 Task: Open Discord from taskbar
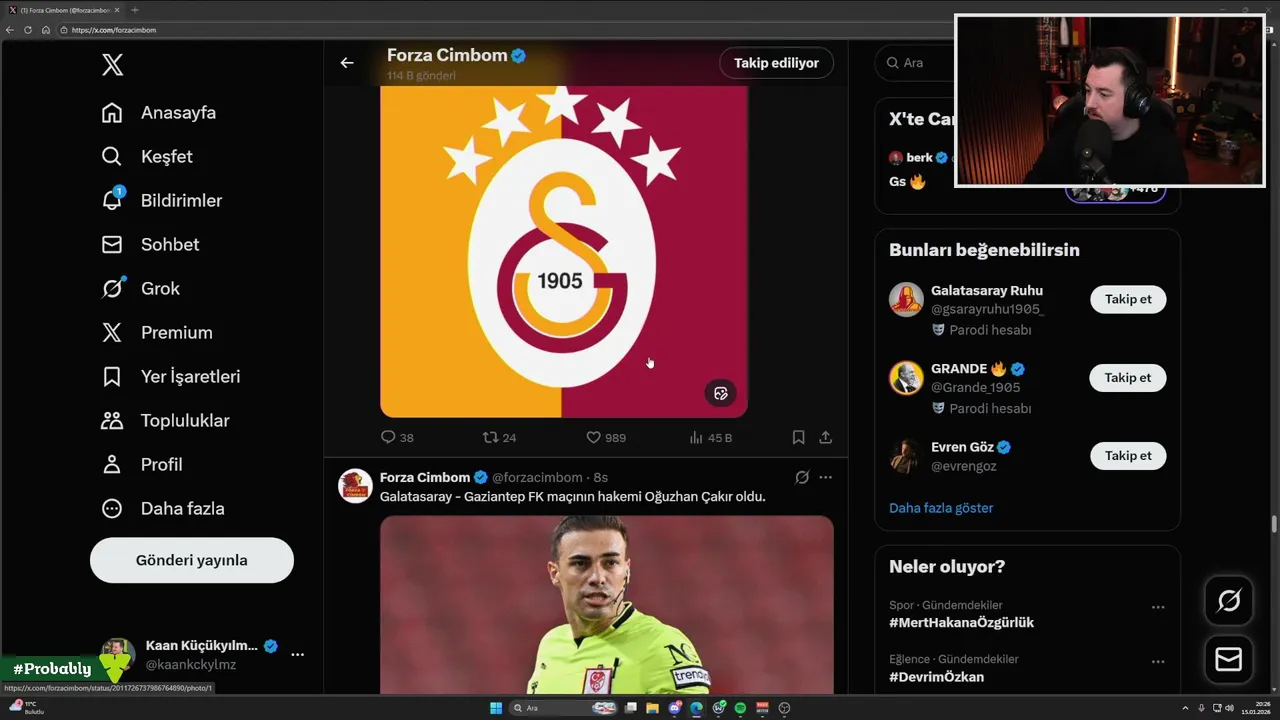coord(675,708)
